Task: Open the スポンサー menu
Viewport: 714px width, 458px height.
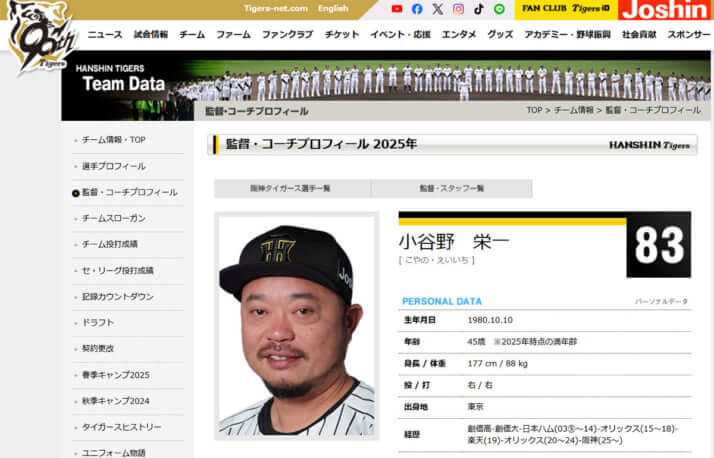Action: 688,35
